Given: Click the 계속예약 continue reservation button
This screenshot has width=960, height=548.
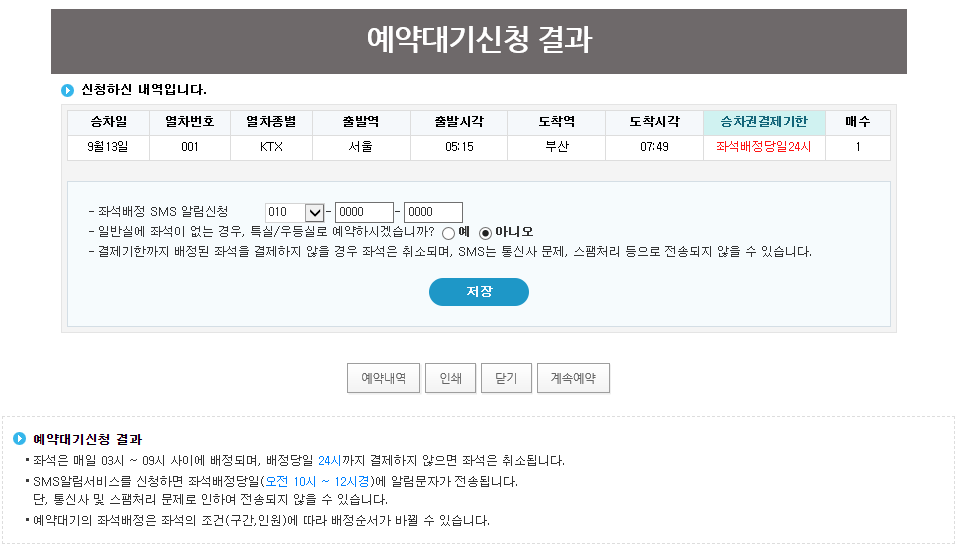Looking at the screenshot, I should (x=573, y=378).
